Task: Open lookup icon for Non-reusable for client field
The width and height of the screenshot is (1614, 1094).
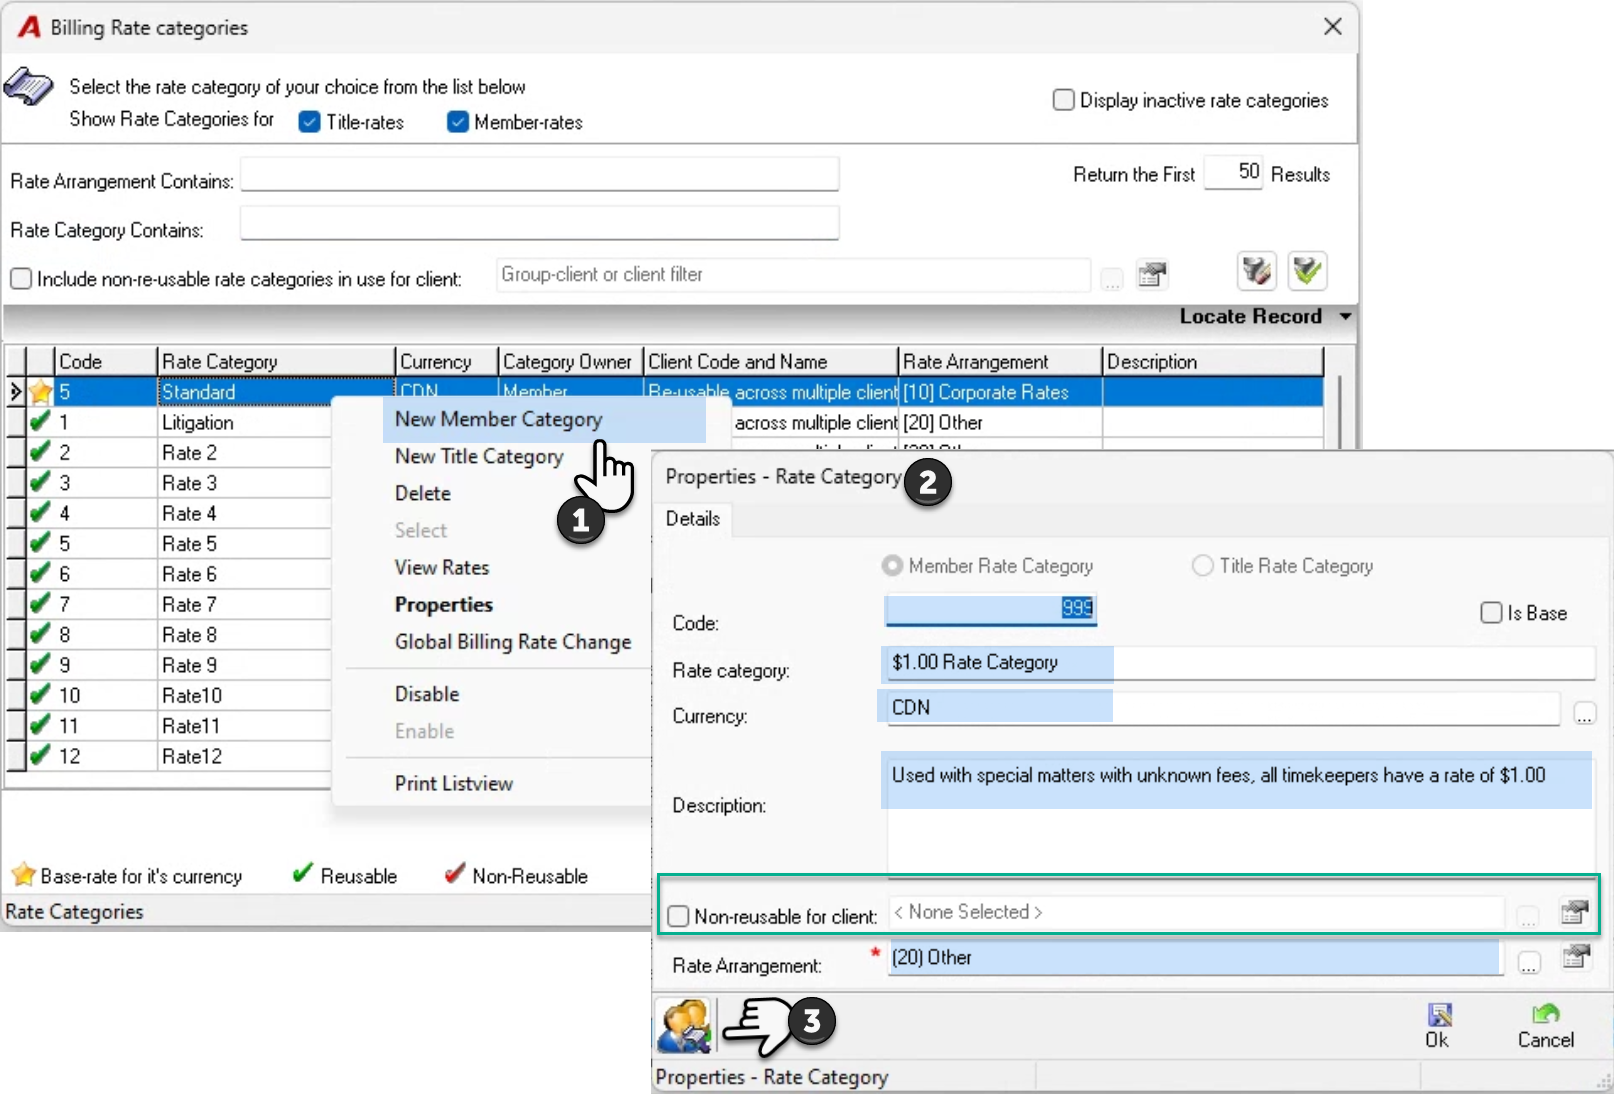Action: [1575, 912]
